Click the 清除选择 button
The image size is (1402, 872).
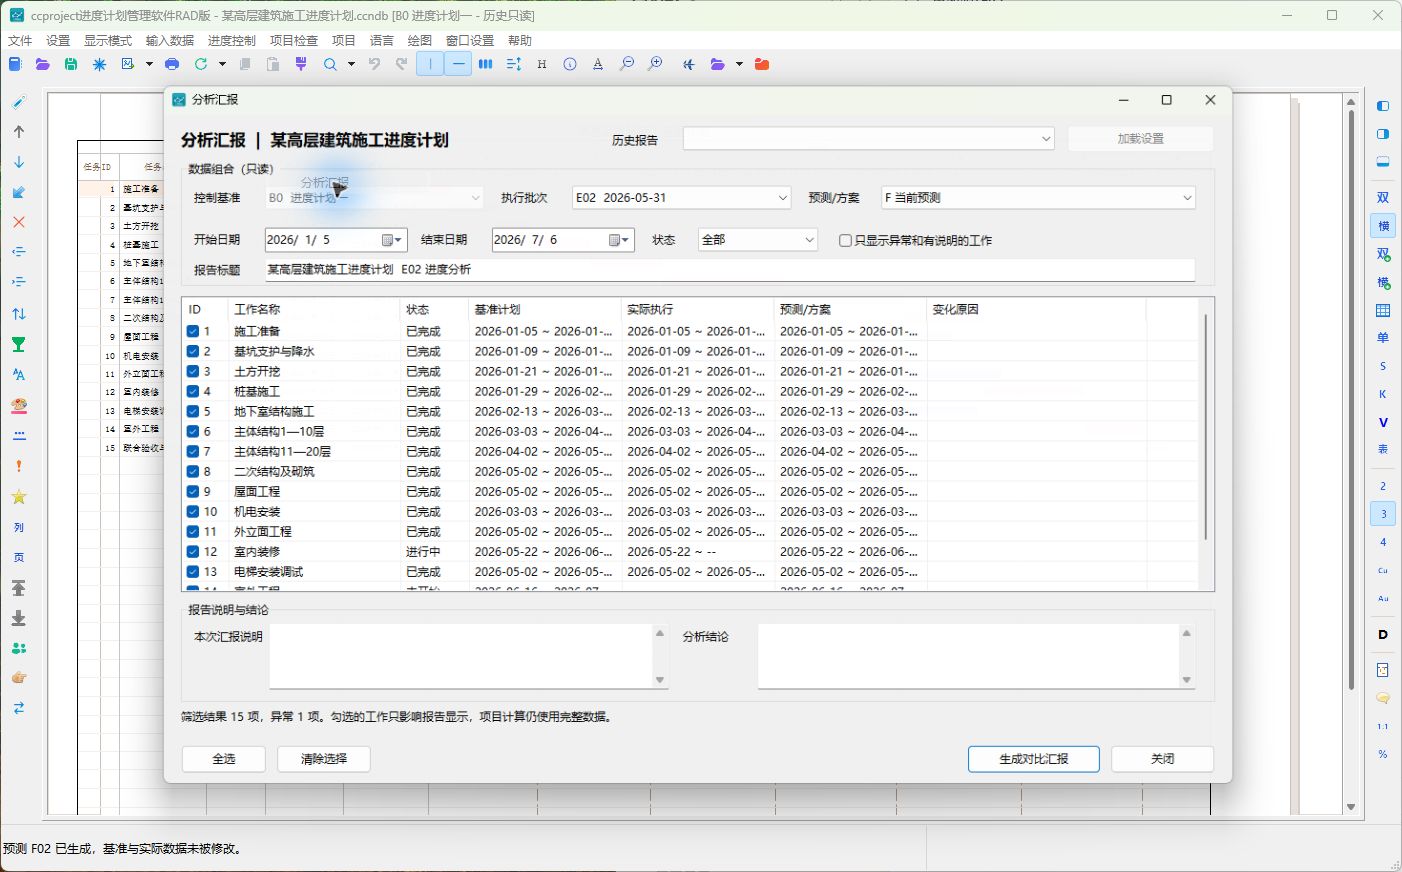coord(324,759)
